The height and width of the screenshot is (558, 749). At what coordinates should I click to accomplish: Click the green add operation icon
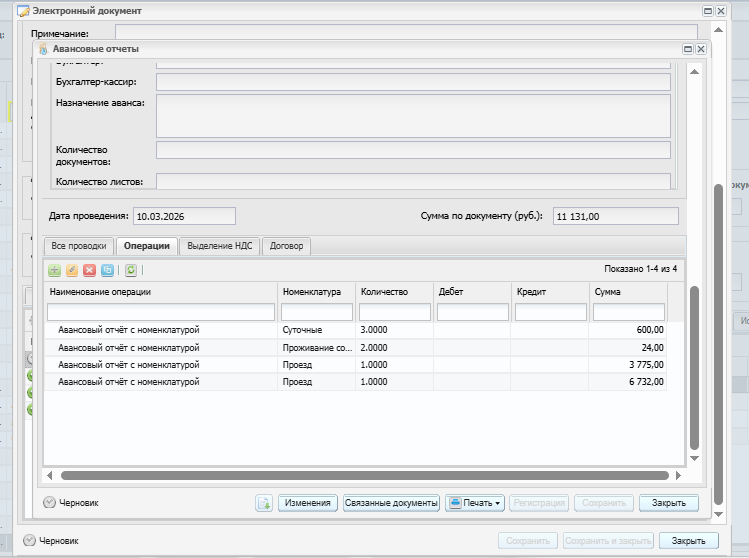[54, 270]
